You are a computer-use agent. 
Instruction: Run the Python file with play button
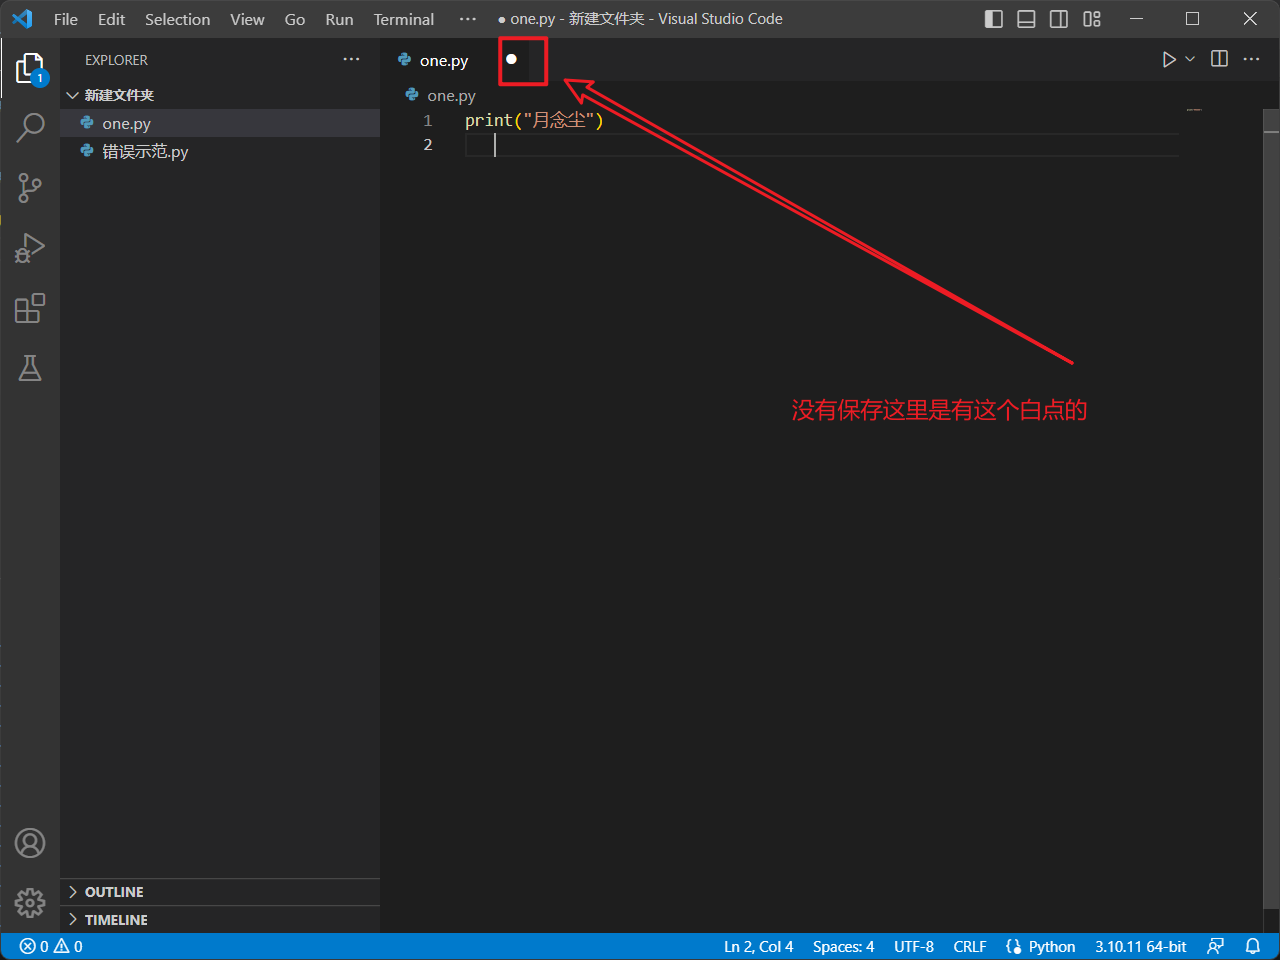click(1168, 60)
